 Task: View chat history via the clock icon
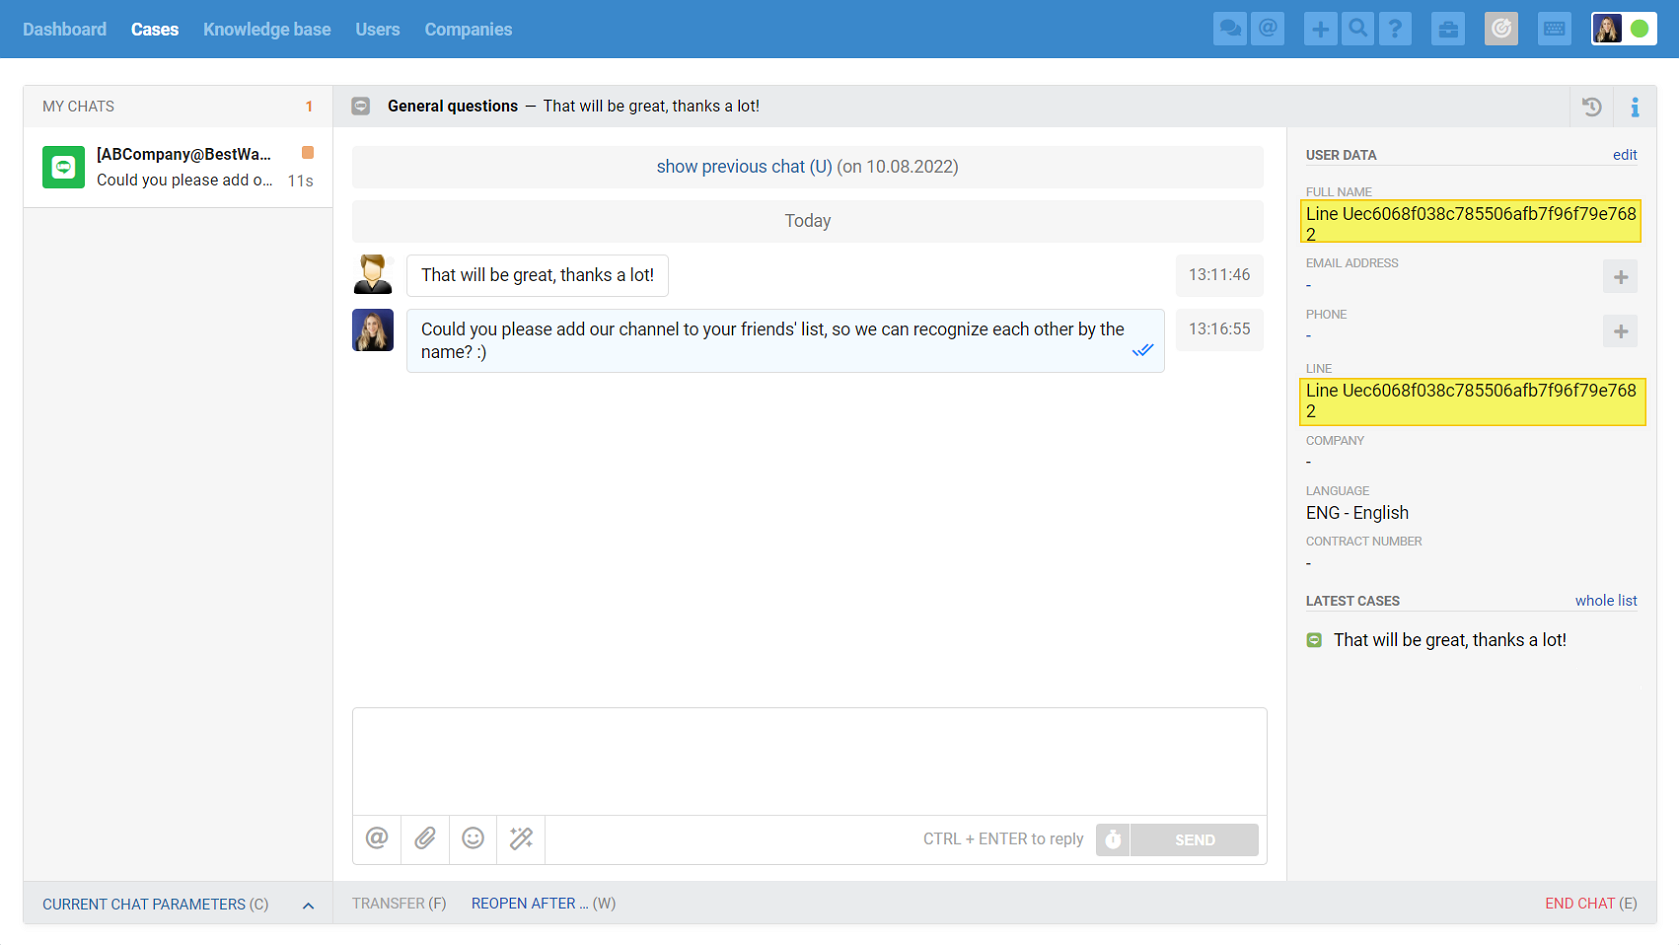coord(1592,106)
